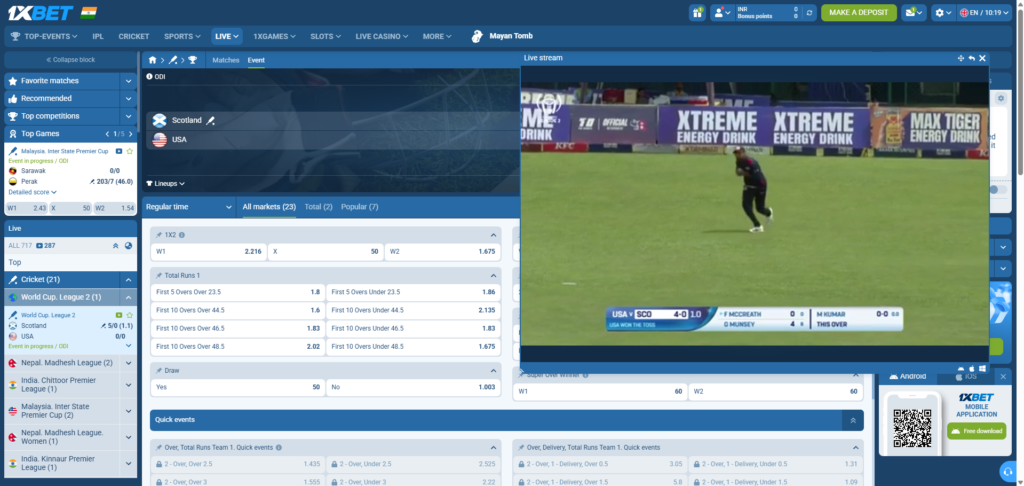Screen dimensions: 1024x486
Task: Go to the previous Top Games card
Action: coord(108,134)
